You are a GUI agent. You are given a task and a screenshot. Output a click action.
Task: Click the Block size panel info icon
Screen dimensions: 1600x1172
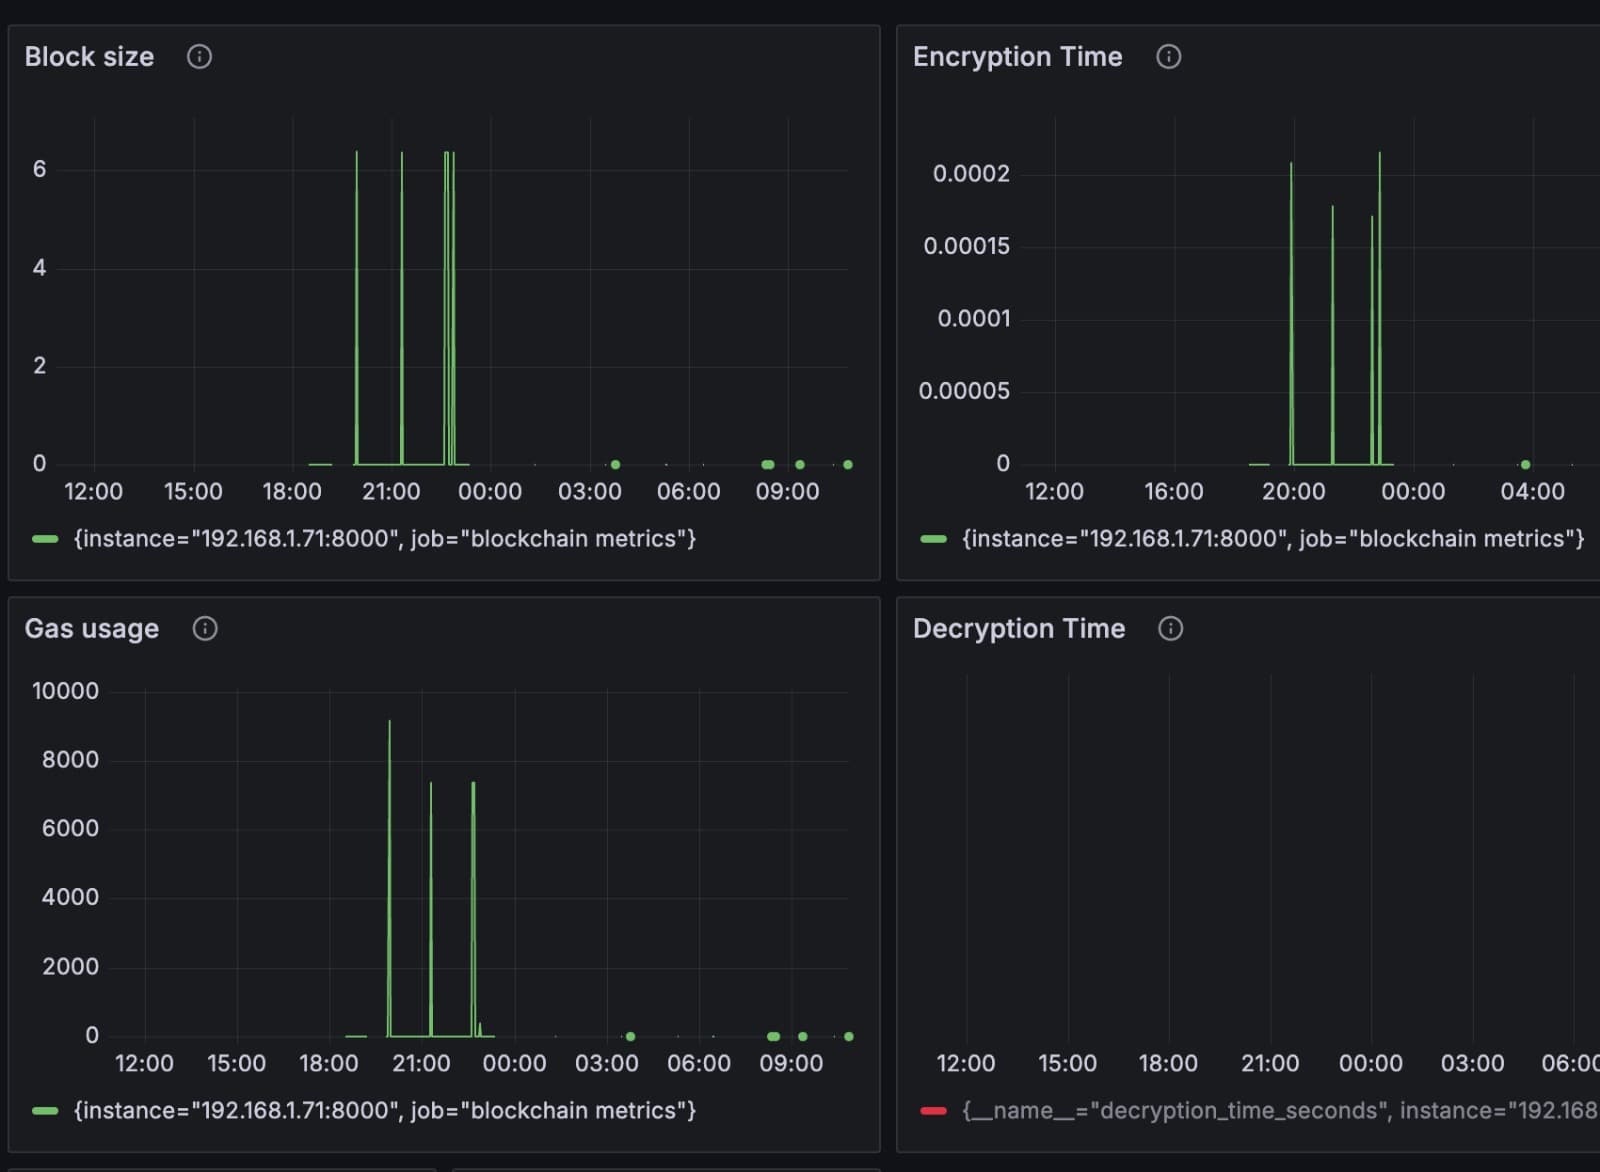pos(199,57)
